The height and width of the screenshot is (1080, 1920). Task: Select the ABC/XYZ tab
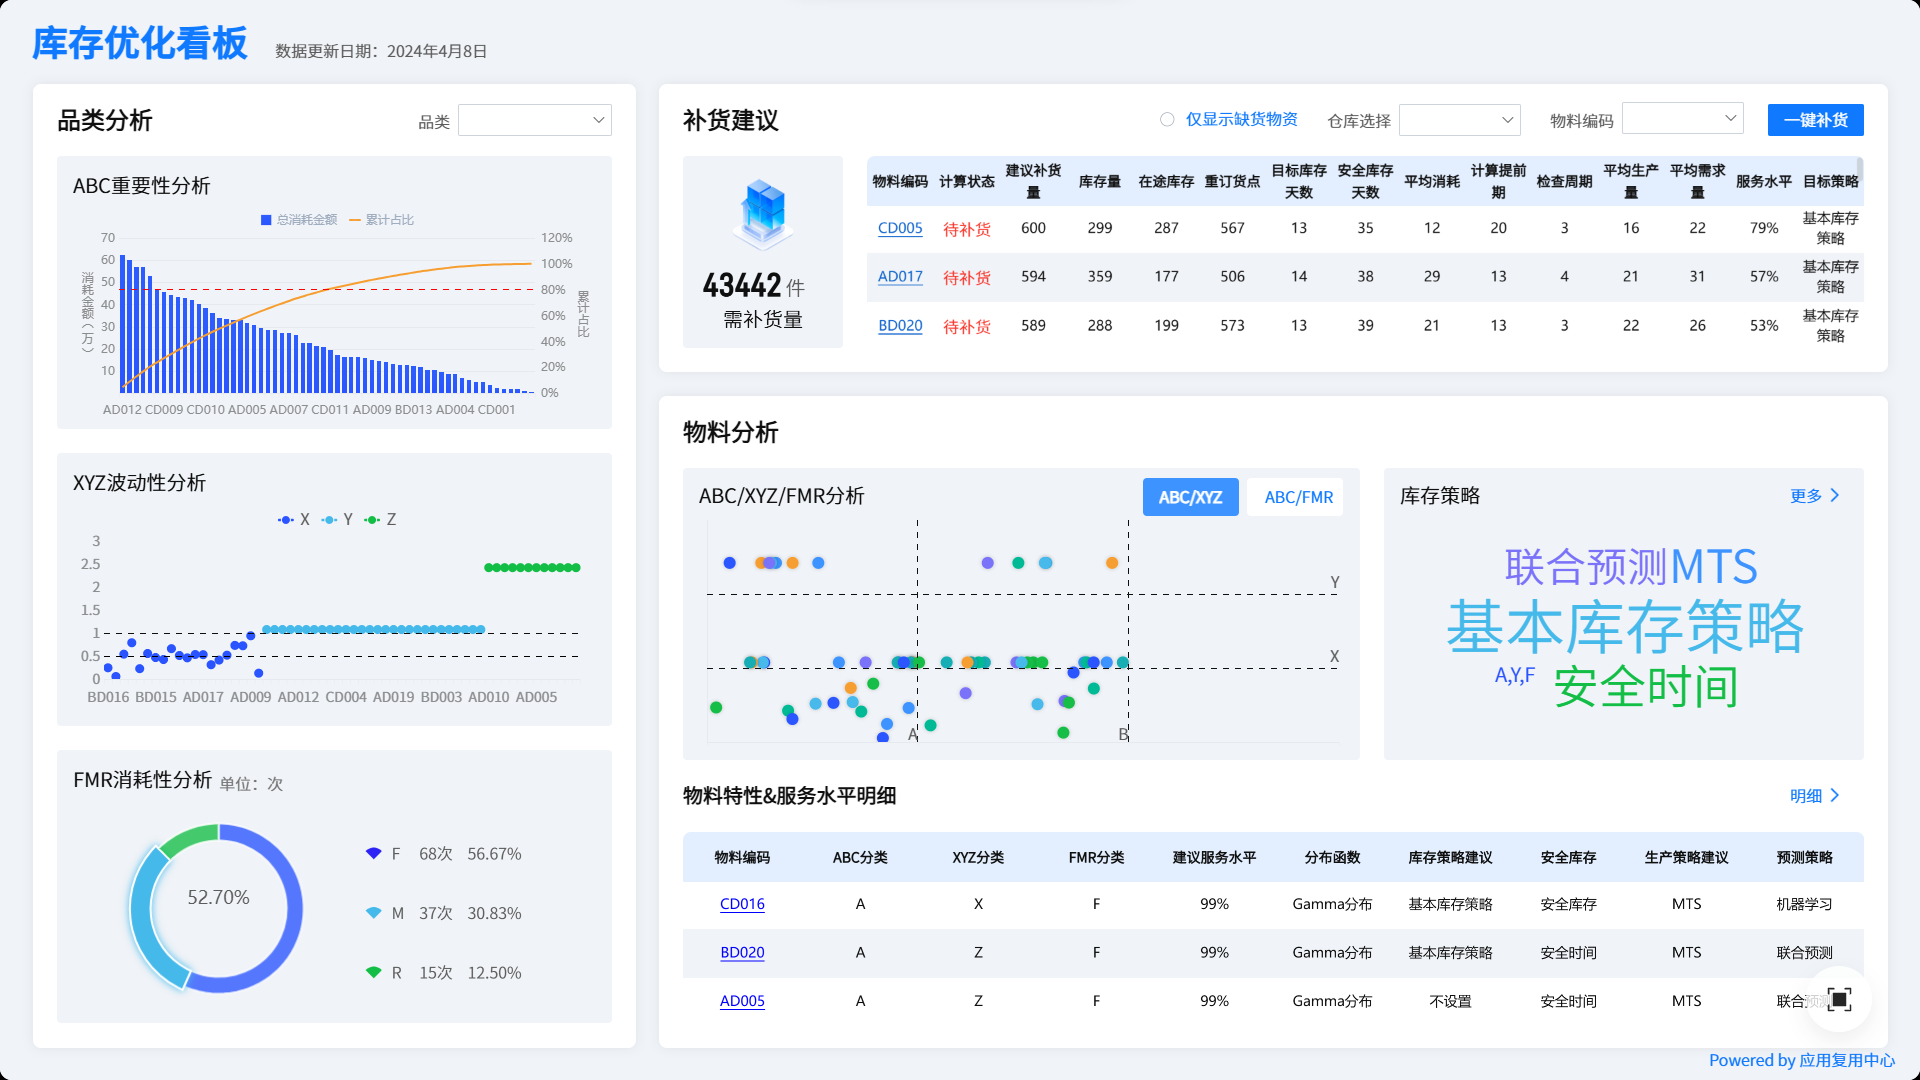[x=1190, y=497]
